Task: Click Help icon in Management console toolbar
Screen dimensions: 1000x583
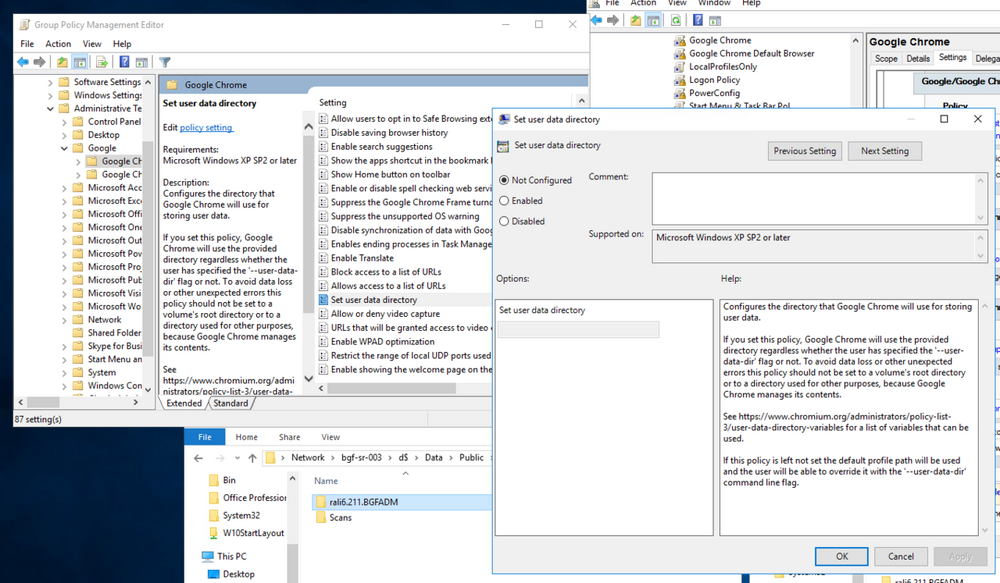Action: [x=698, y=20]
